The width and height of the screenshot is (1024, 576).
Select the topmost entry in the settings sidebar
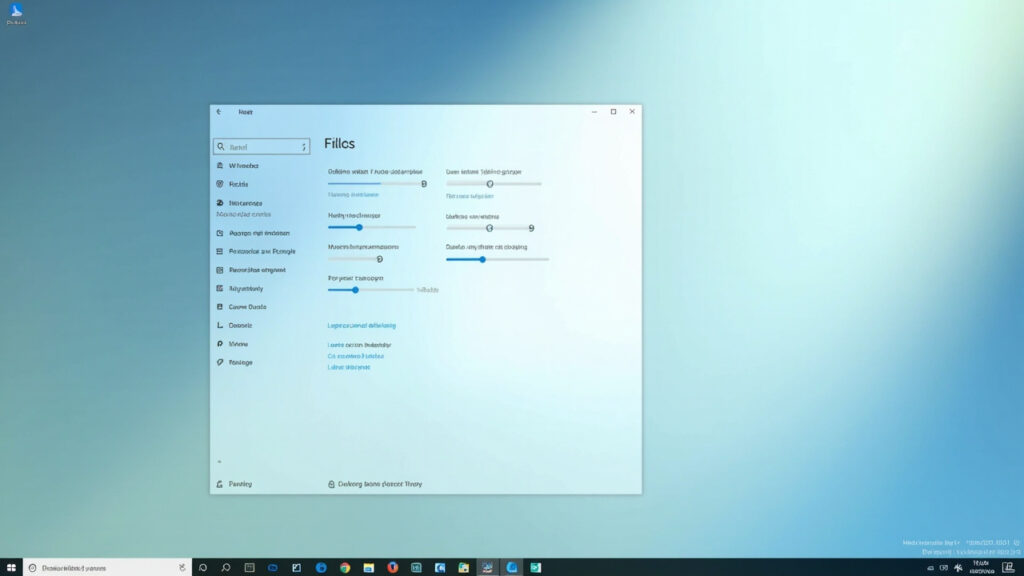pos(247,165)
